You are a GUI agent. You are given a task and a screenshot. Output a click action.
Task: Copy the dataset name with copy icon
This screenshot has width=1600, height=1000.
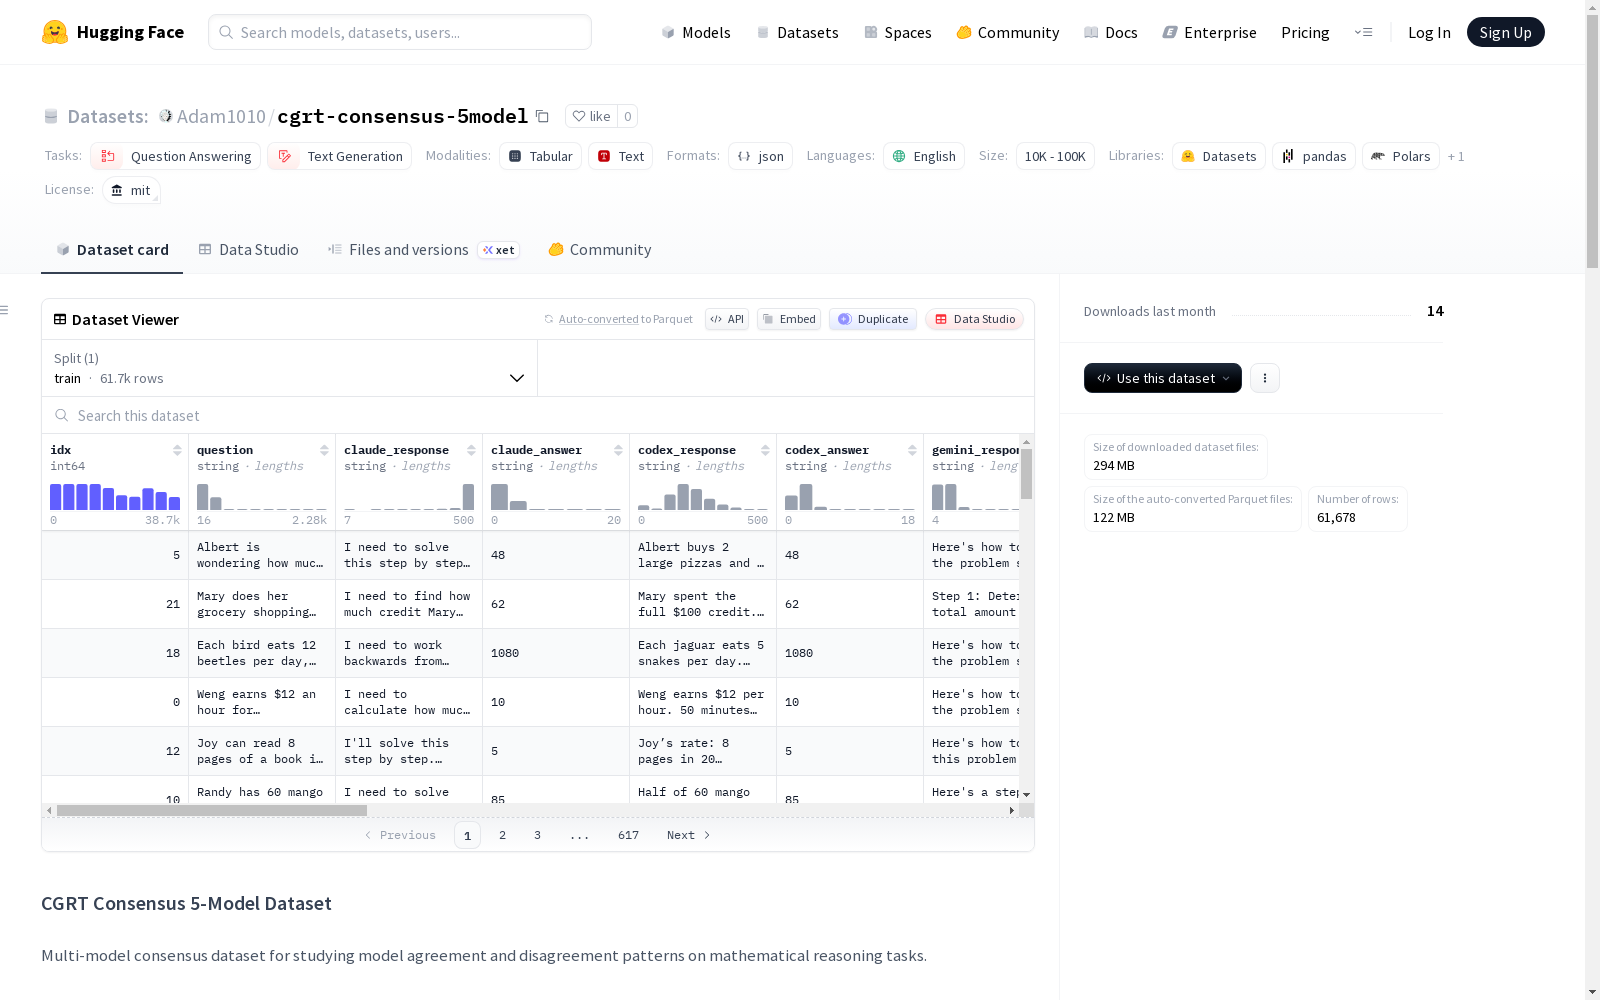[542, 116]
